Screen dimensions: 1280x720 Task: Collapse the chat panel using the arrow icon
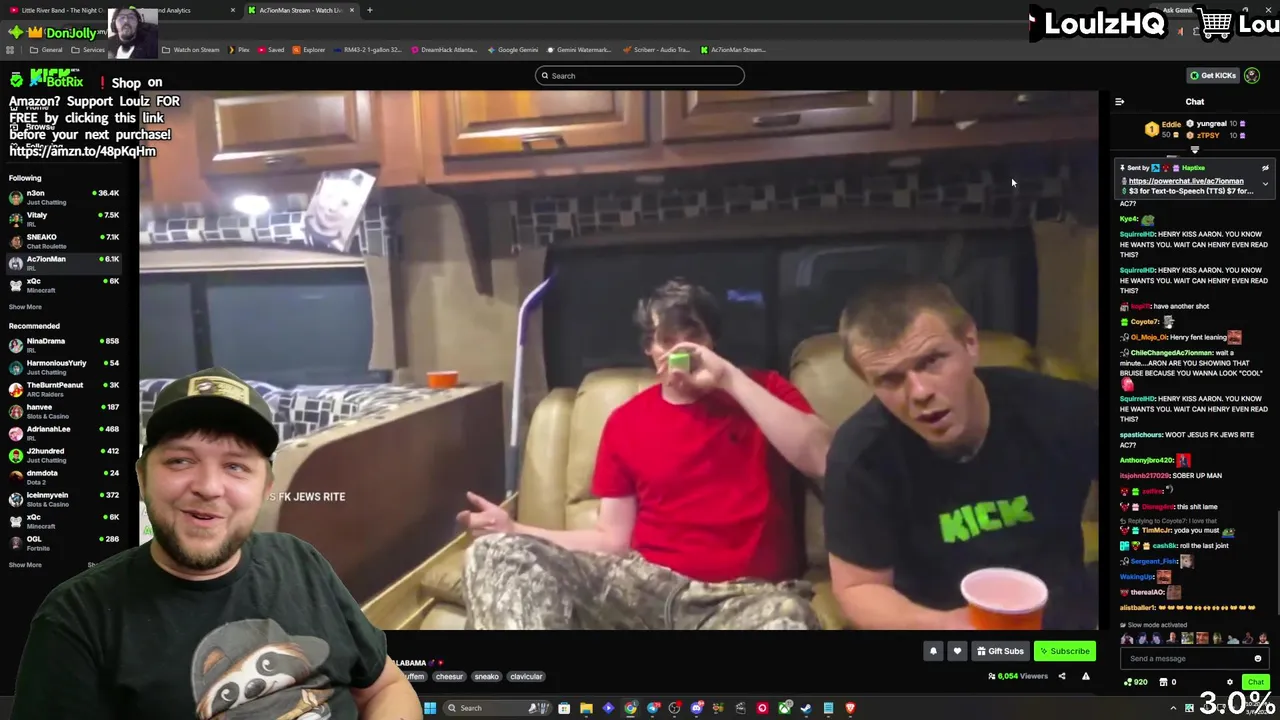tap(1119, 101)
